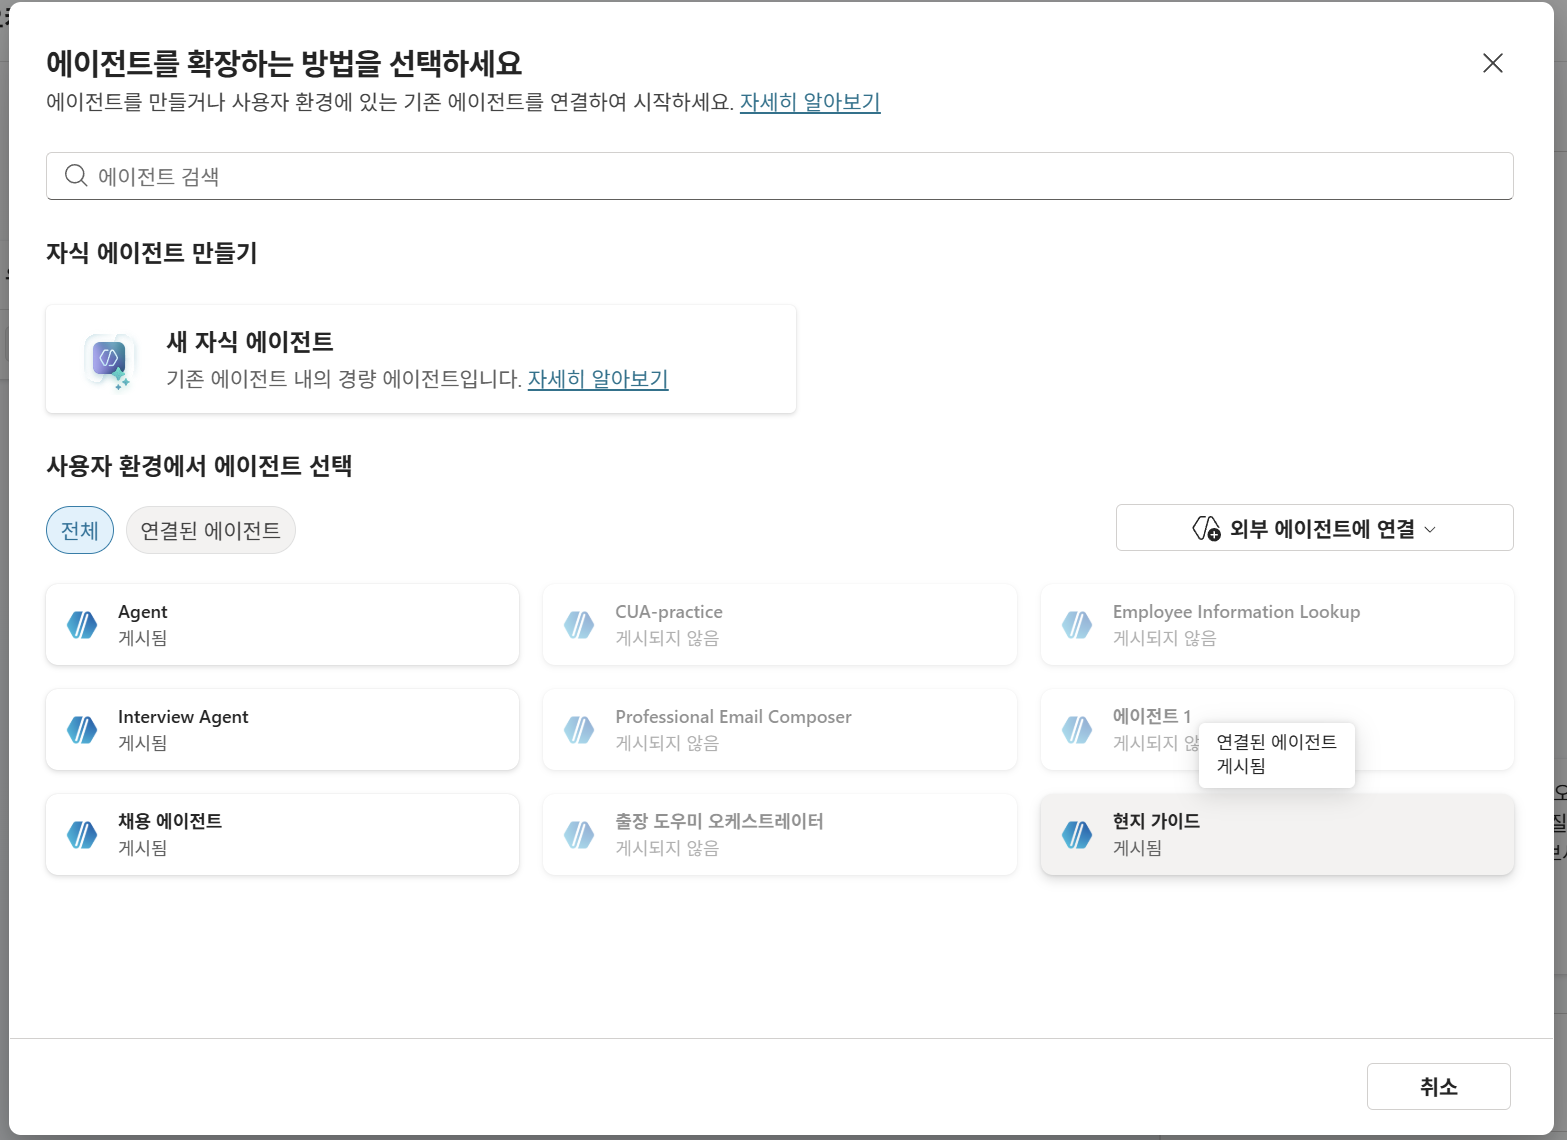This screenshot has height=1140, width=1567.
Task: Open 자세히 알아보기 link in child agent card
Action: click(598, 379)
